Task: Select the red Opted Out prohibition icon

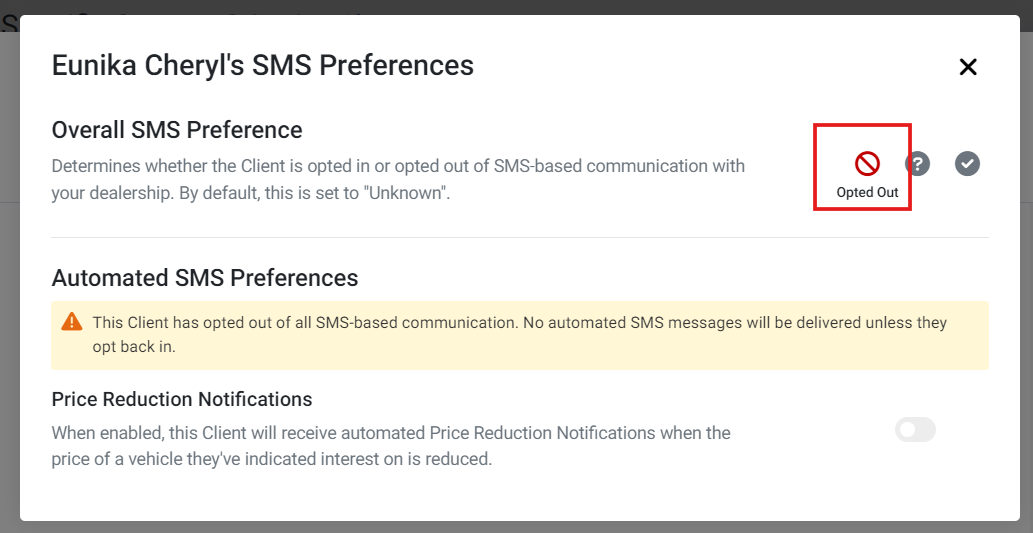Action: click(x=867, y=163)
